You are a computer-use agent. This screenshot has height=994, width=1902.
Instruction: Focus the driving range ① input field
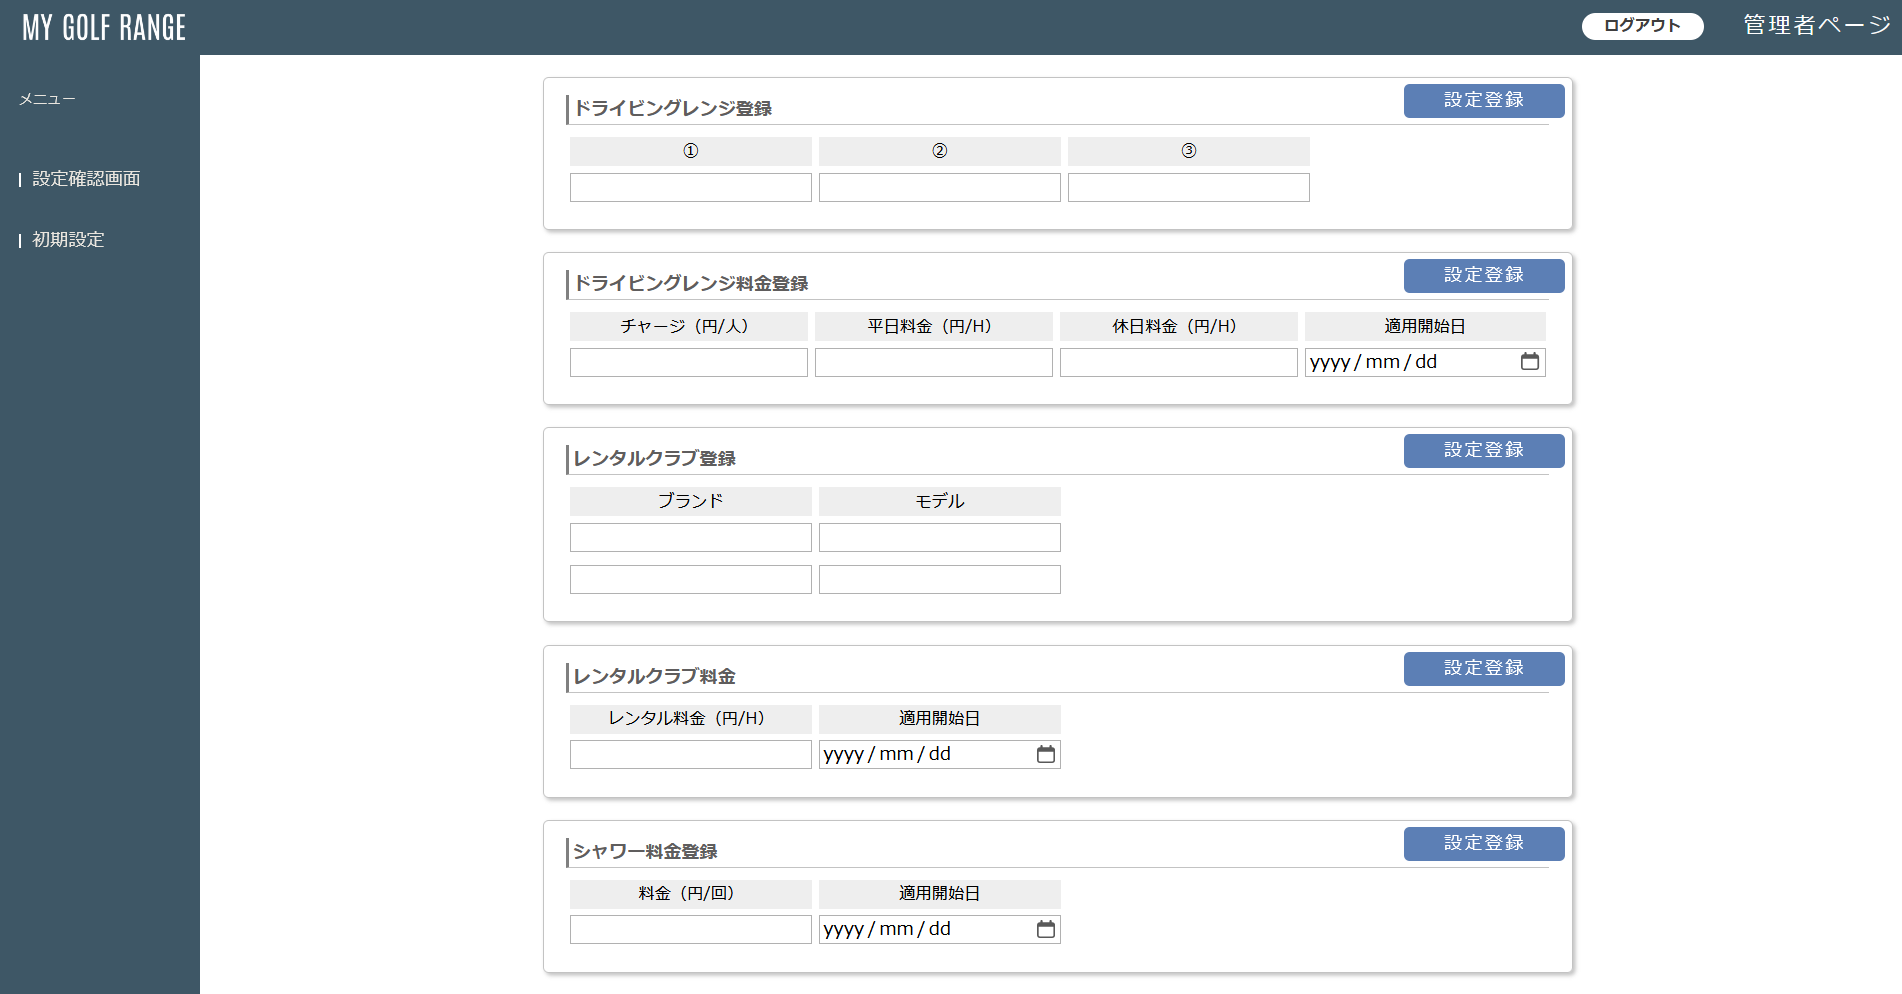(690, 188)
